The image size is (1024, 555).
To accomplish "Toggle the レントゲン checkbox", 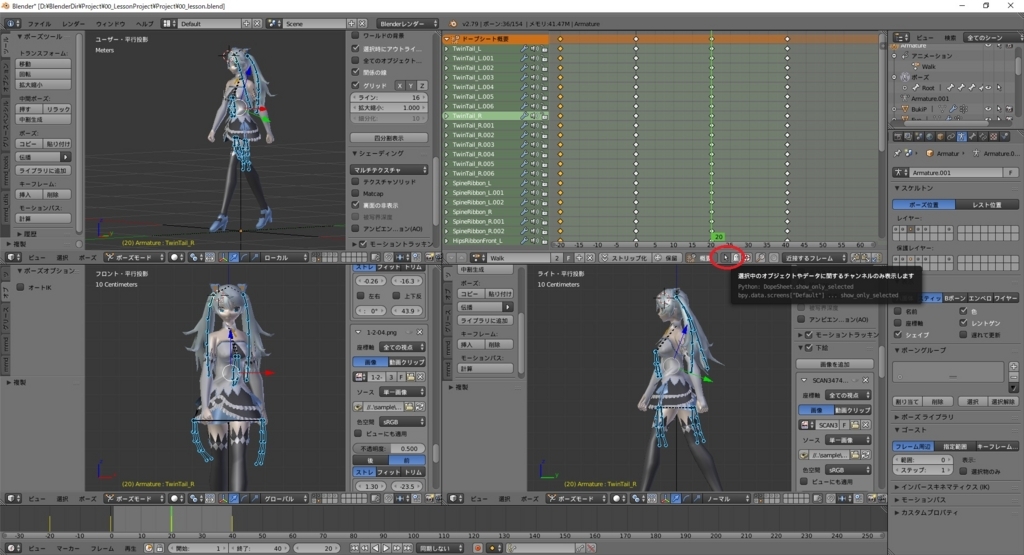I will 963,323.
